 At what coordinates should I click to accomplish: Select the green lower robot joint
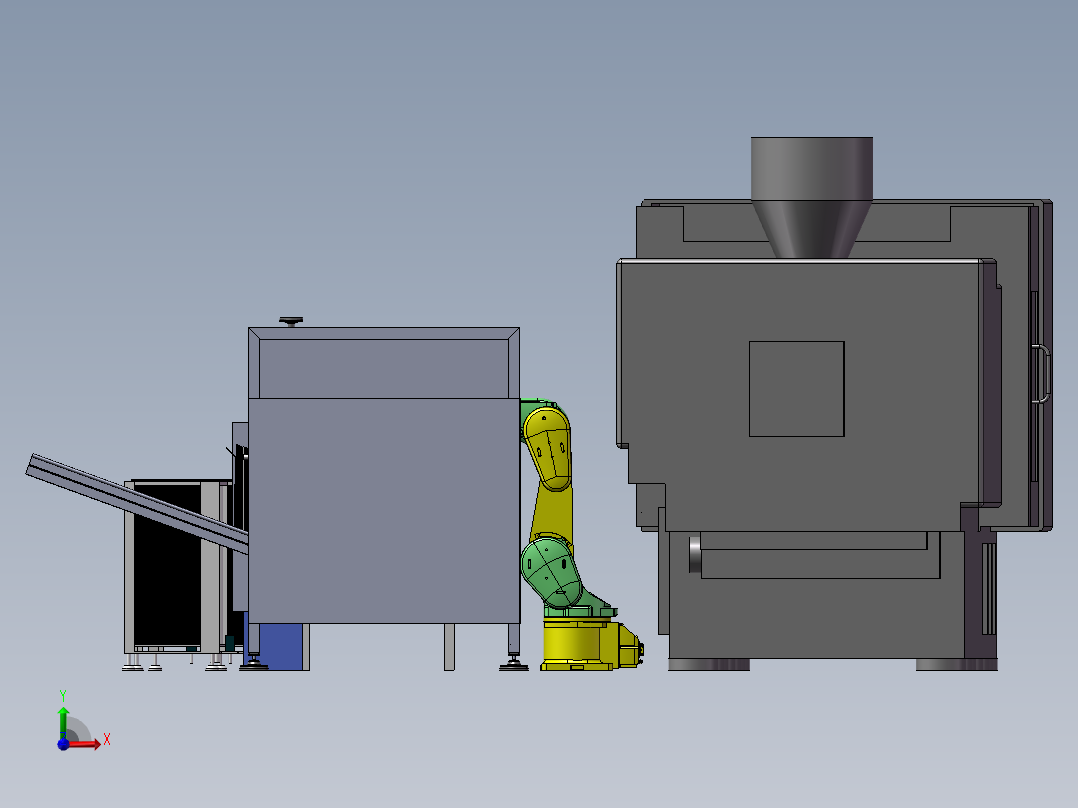coord(551,572)
